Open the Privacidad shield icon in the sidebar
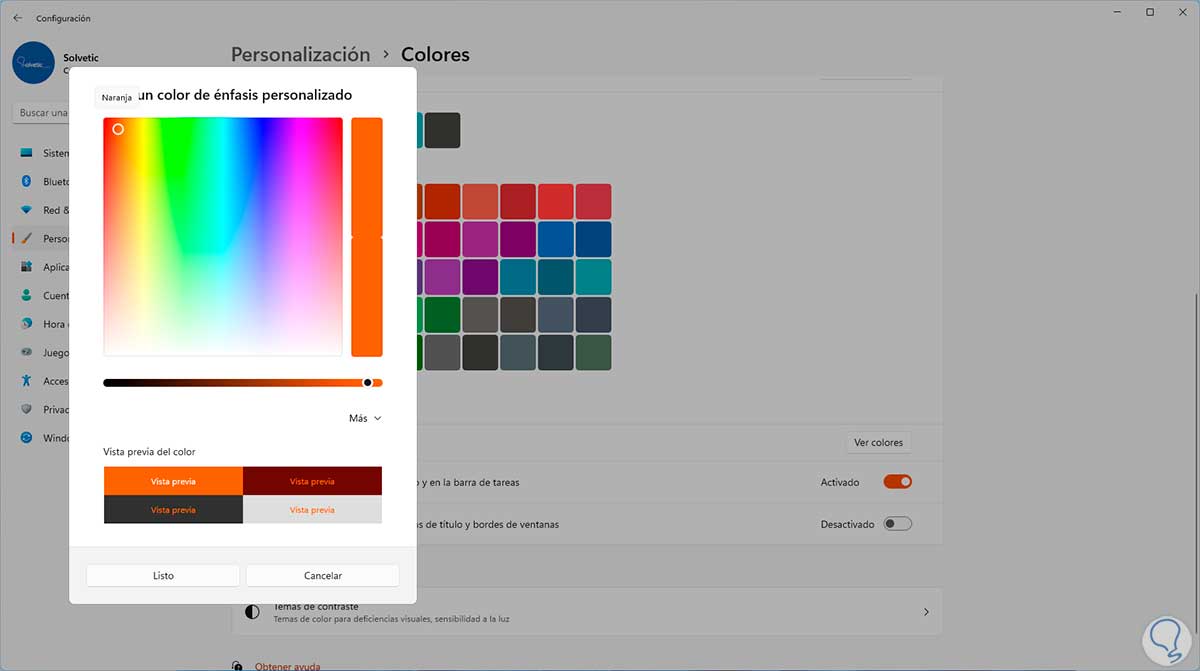The height and width of the screenshot is (671, 1200). click(x=26, y=409)
